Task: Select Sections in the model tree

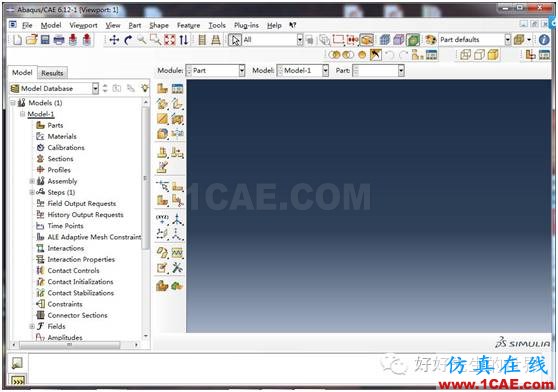Action: pos(60,159)
